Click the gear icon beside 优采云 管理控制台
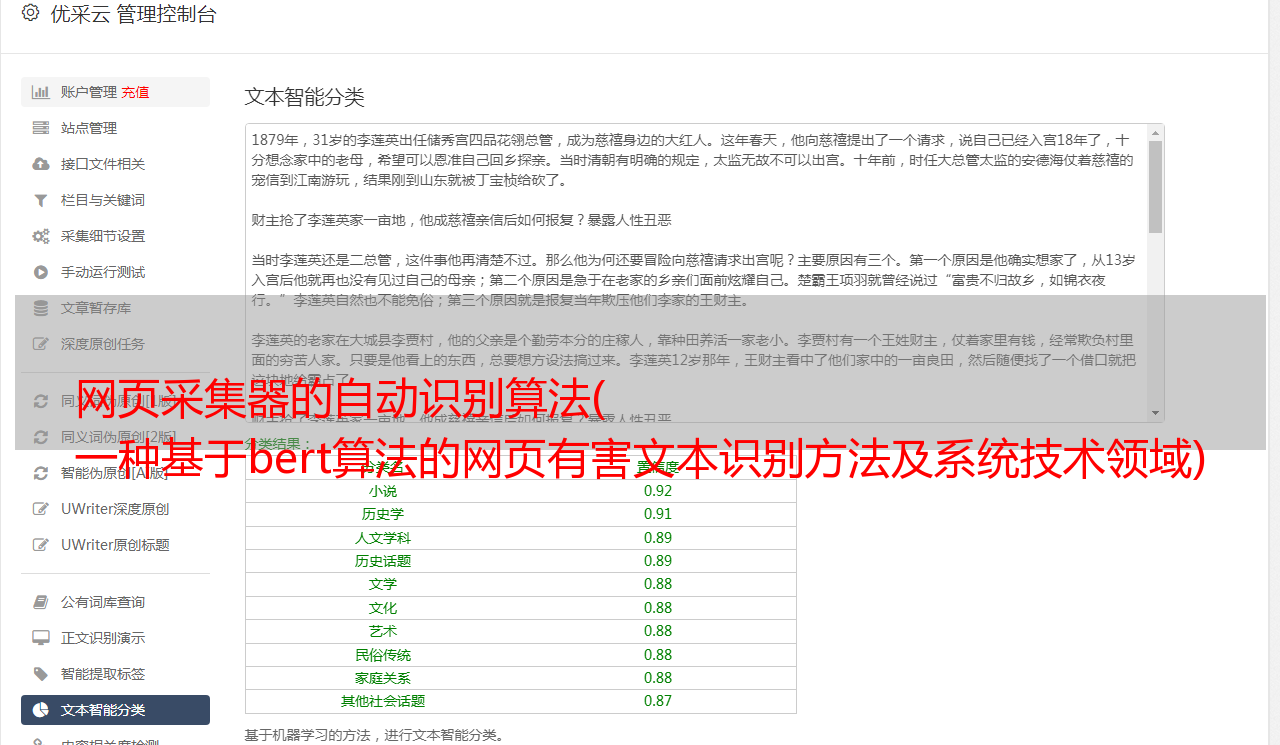 [x=30, y=13]
